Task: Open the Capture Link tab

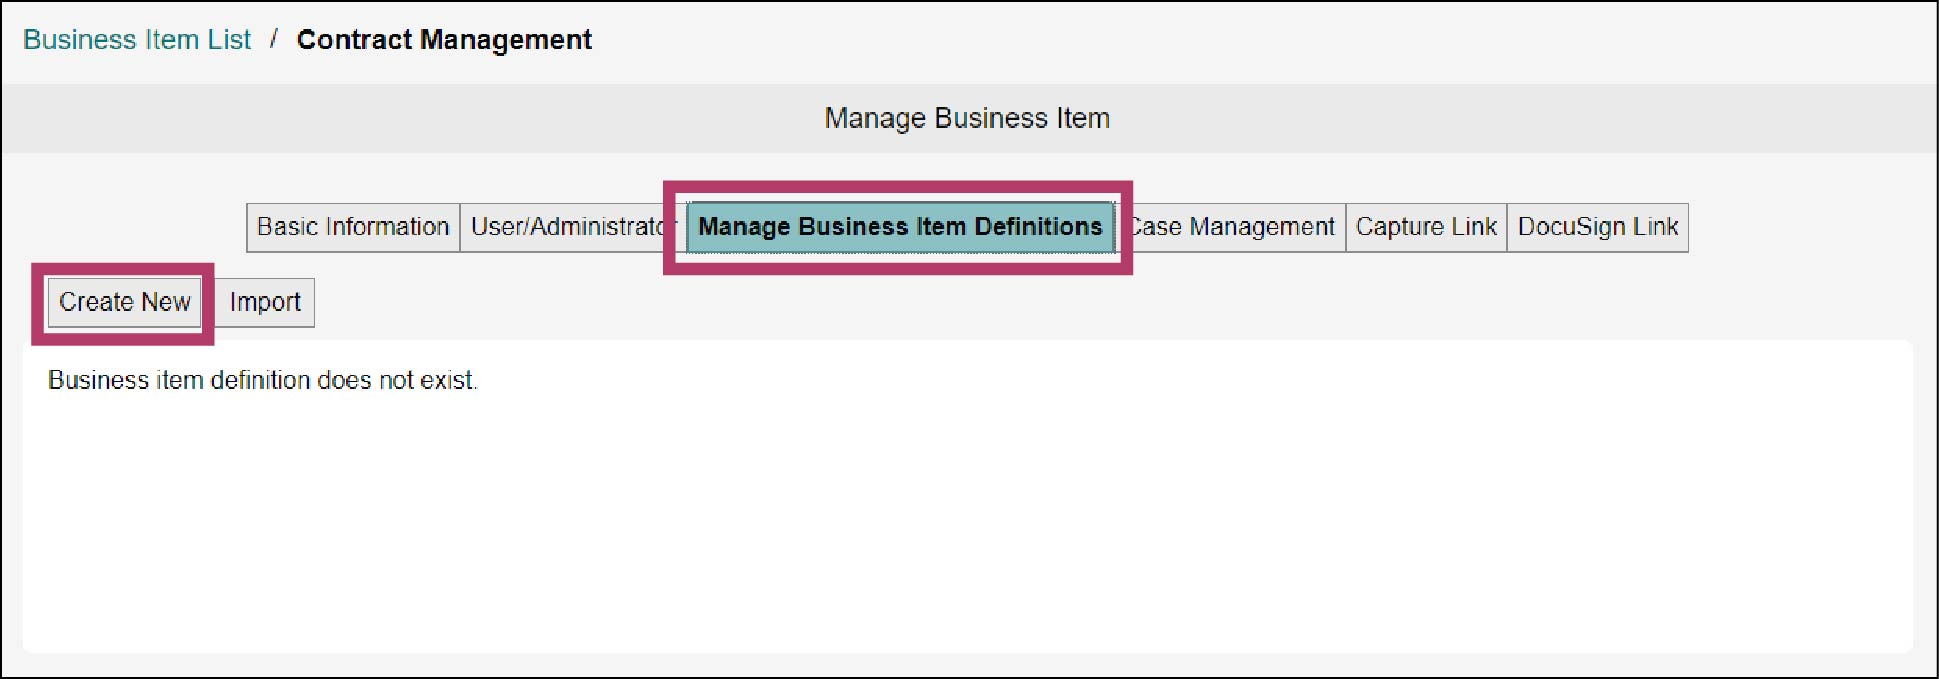Action: [1426, 227]
